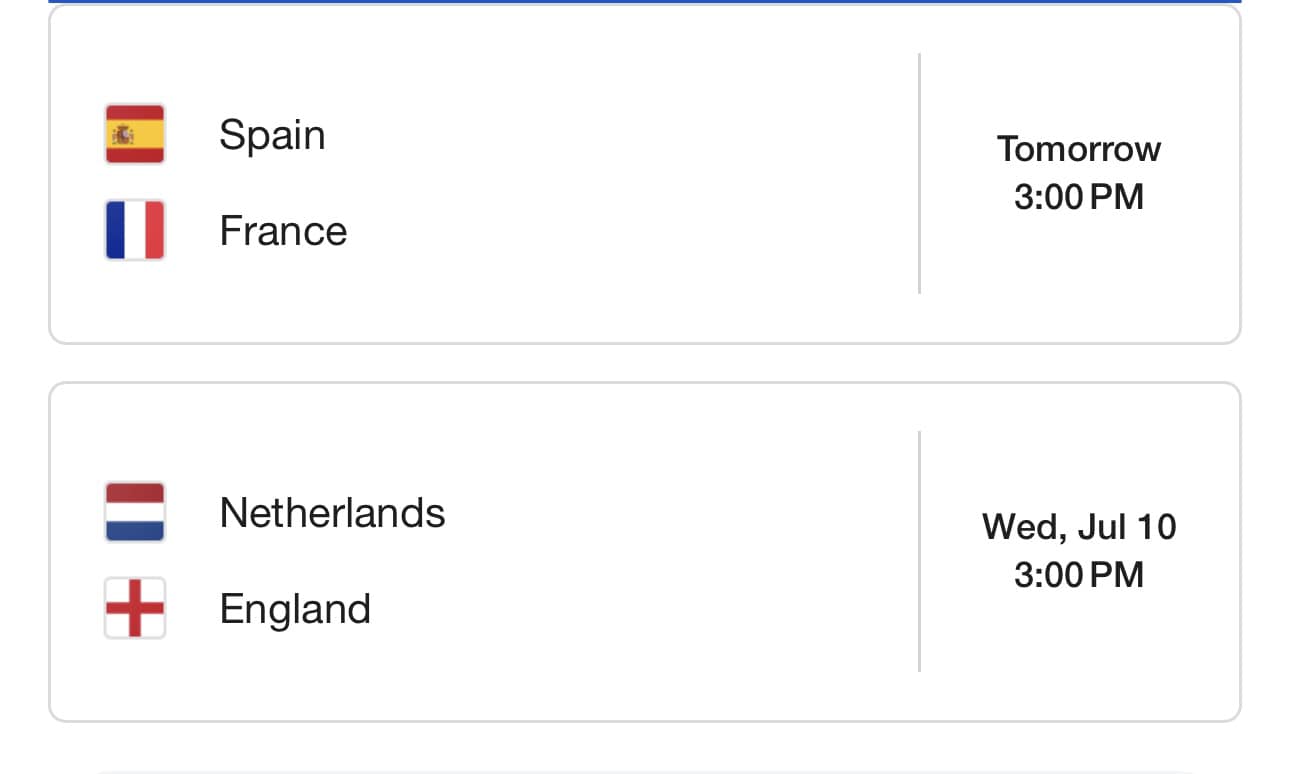This screenshot has width=1290, height=774.
Task: Click empty space right of France name
Action: pyautogui.click(x=630, y=231)
